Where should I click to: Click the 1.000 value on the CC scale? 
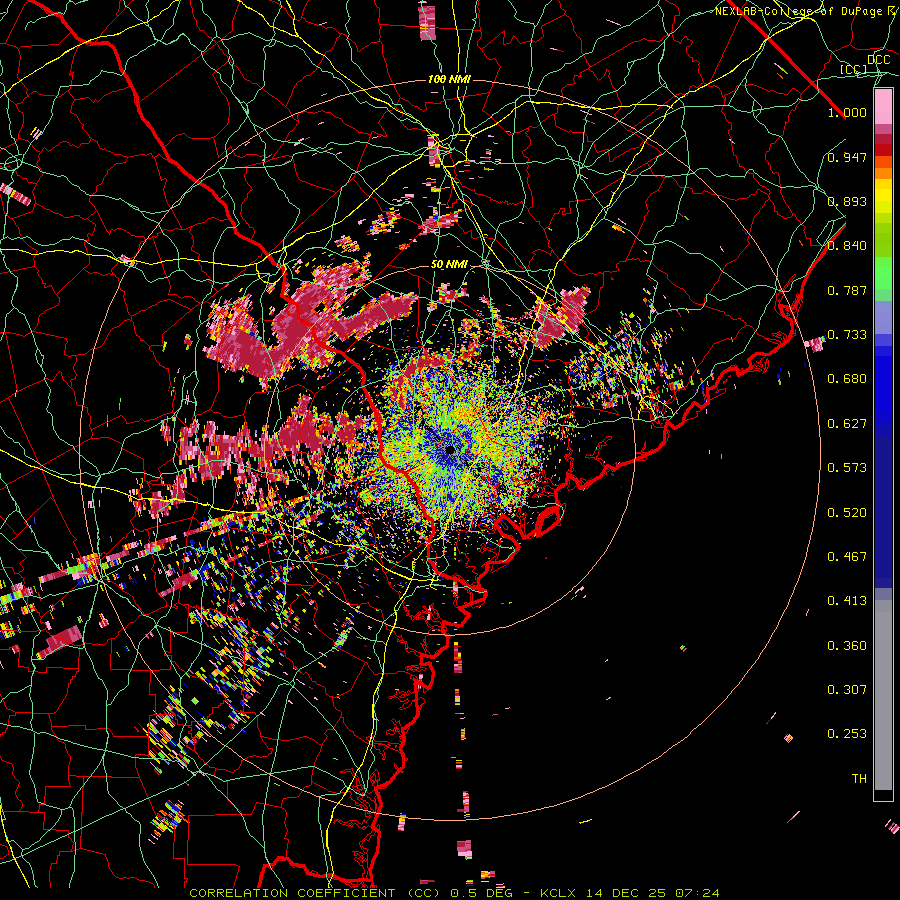(847, 112)
